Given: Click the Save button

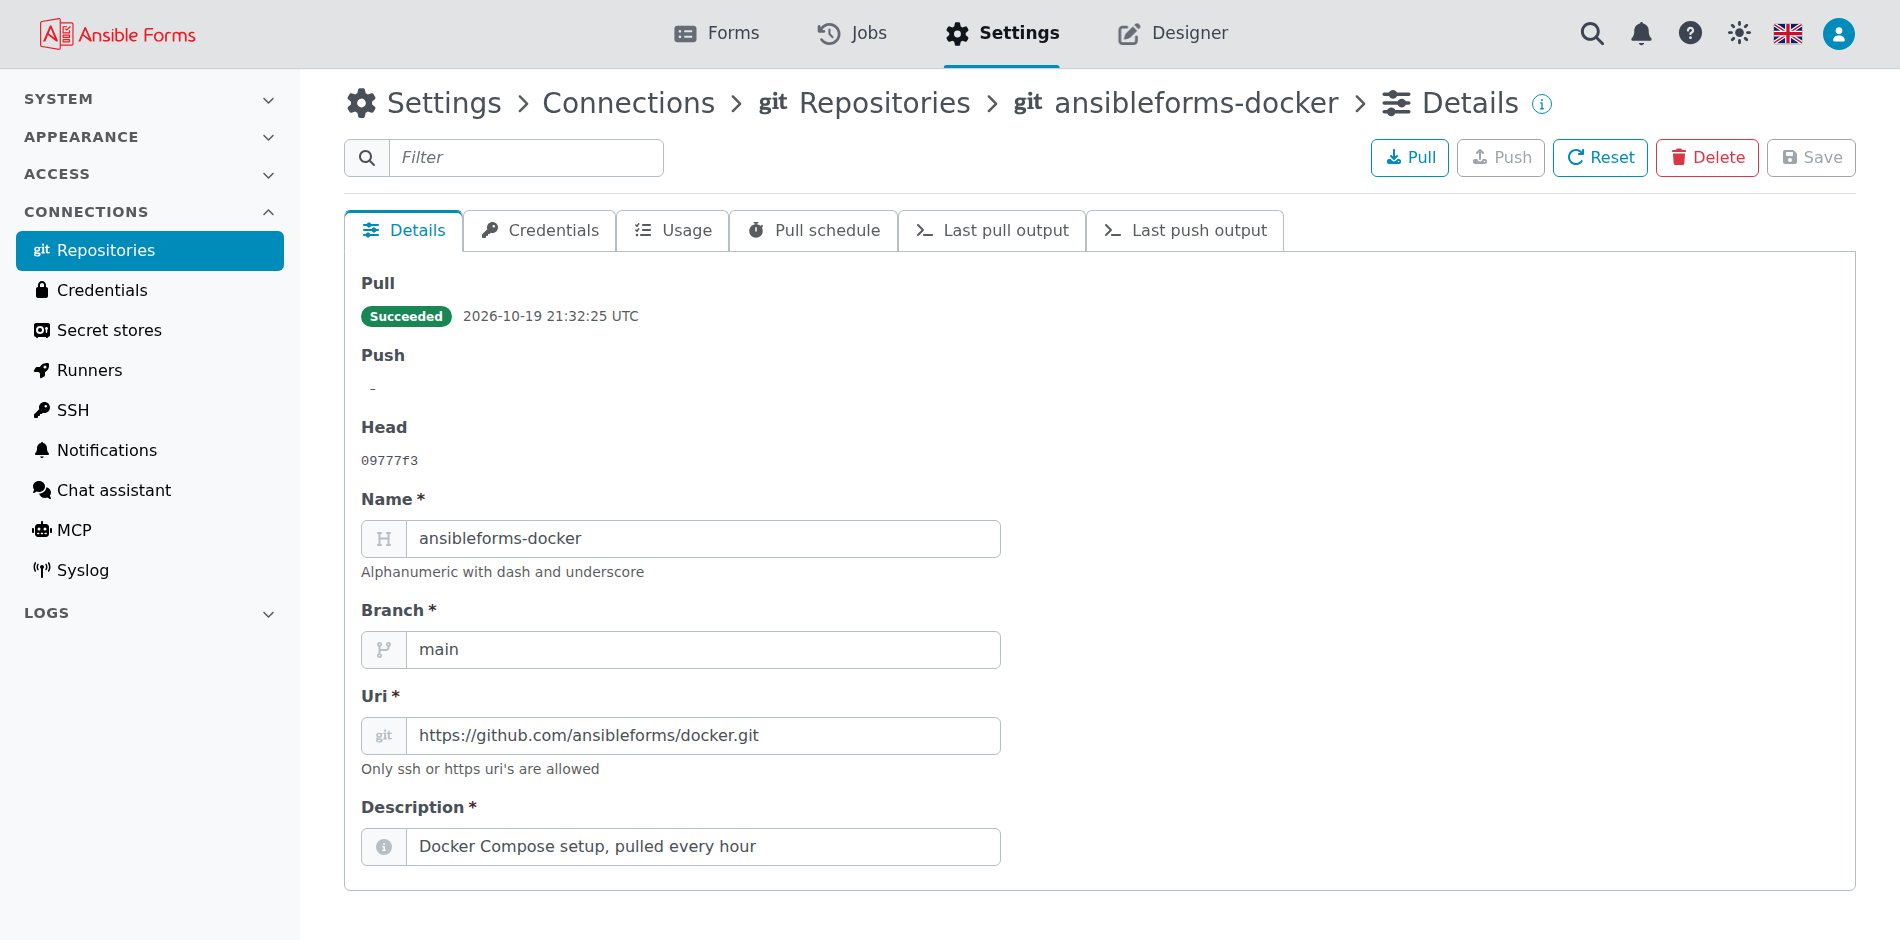Looking at the screenshot, I should [x=1811, y=158].
